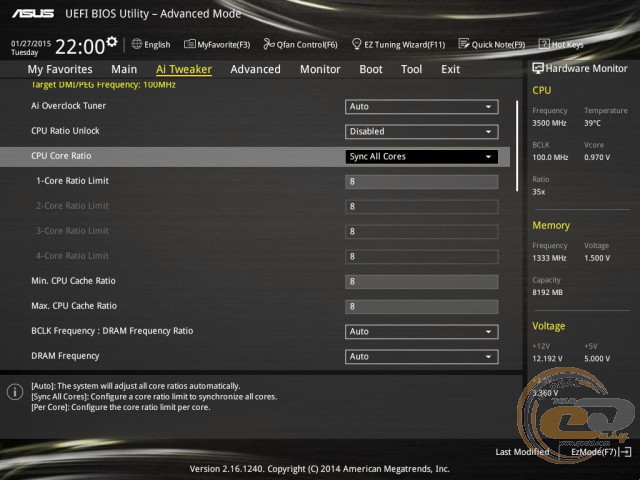Go to the Advanced tab

256,69
